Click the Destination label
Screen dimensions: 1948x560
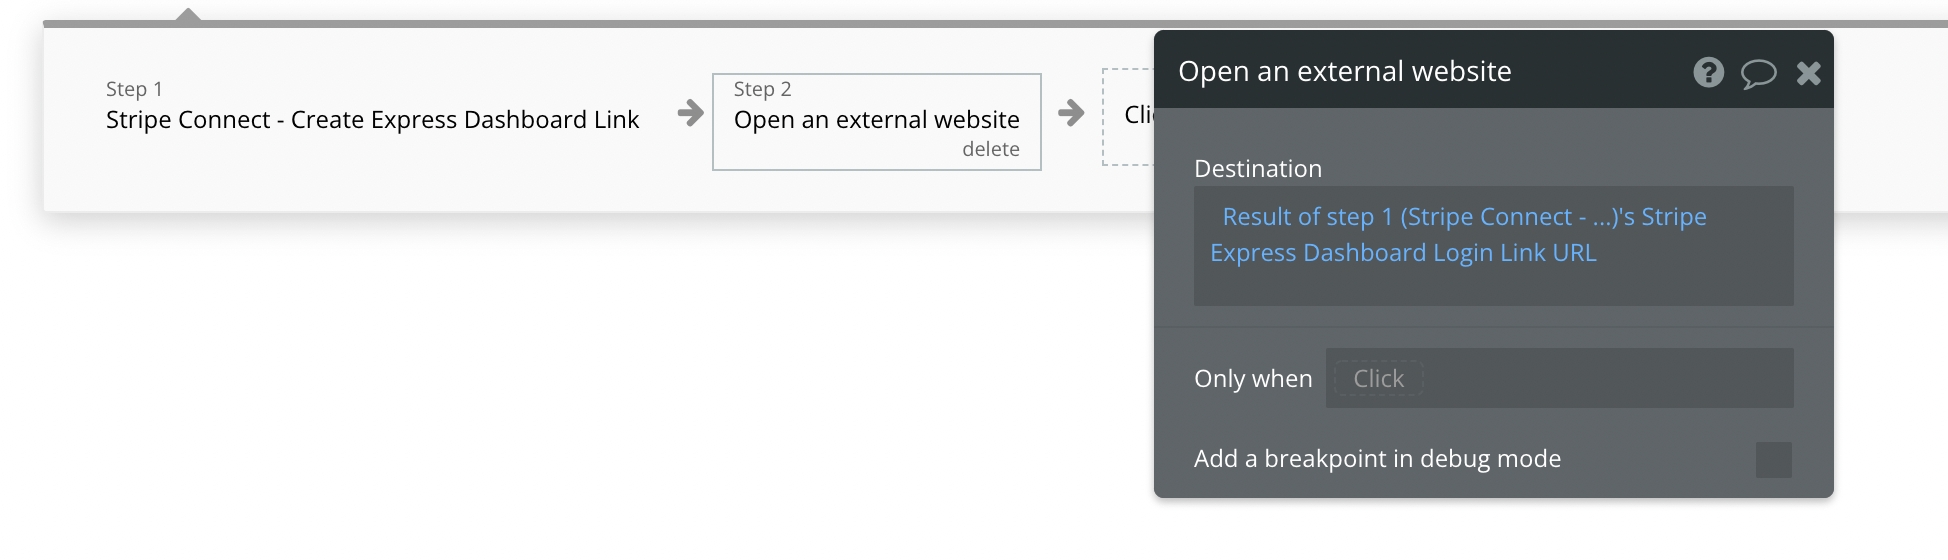(1257, 169)
